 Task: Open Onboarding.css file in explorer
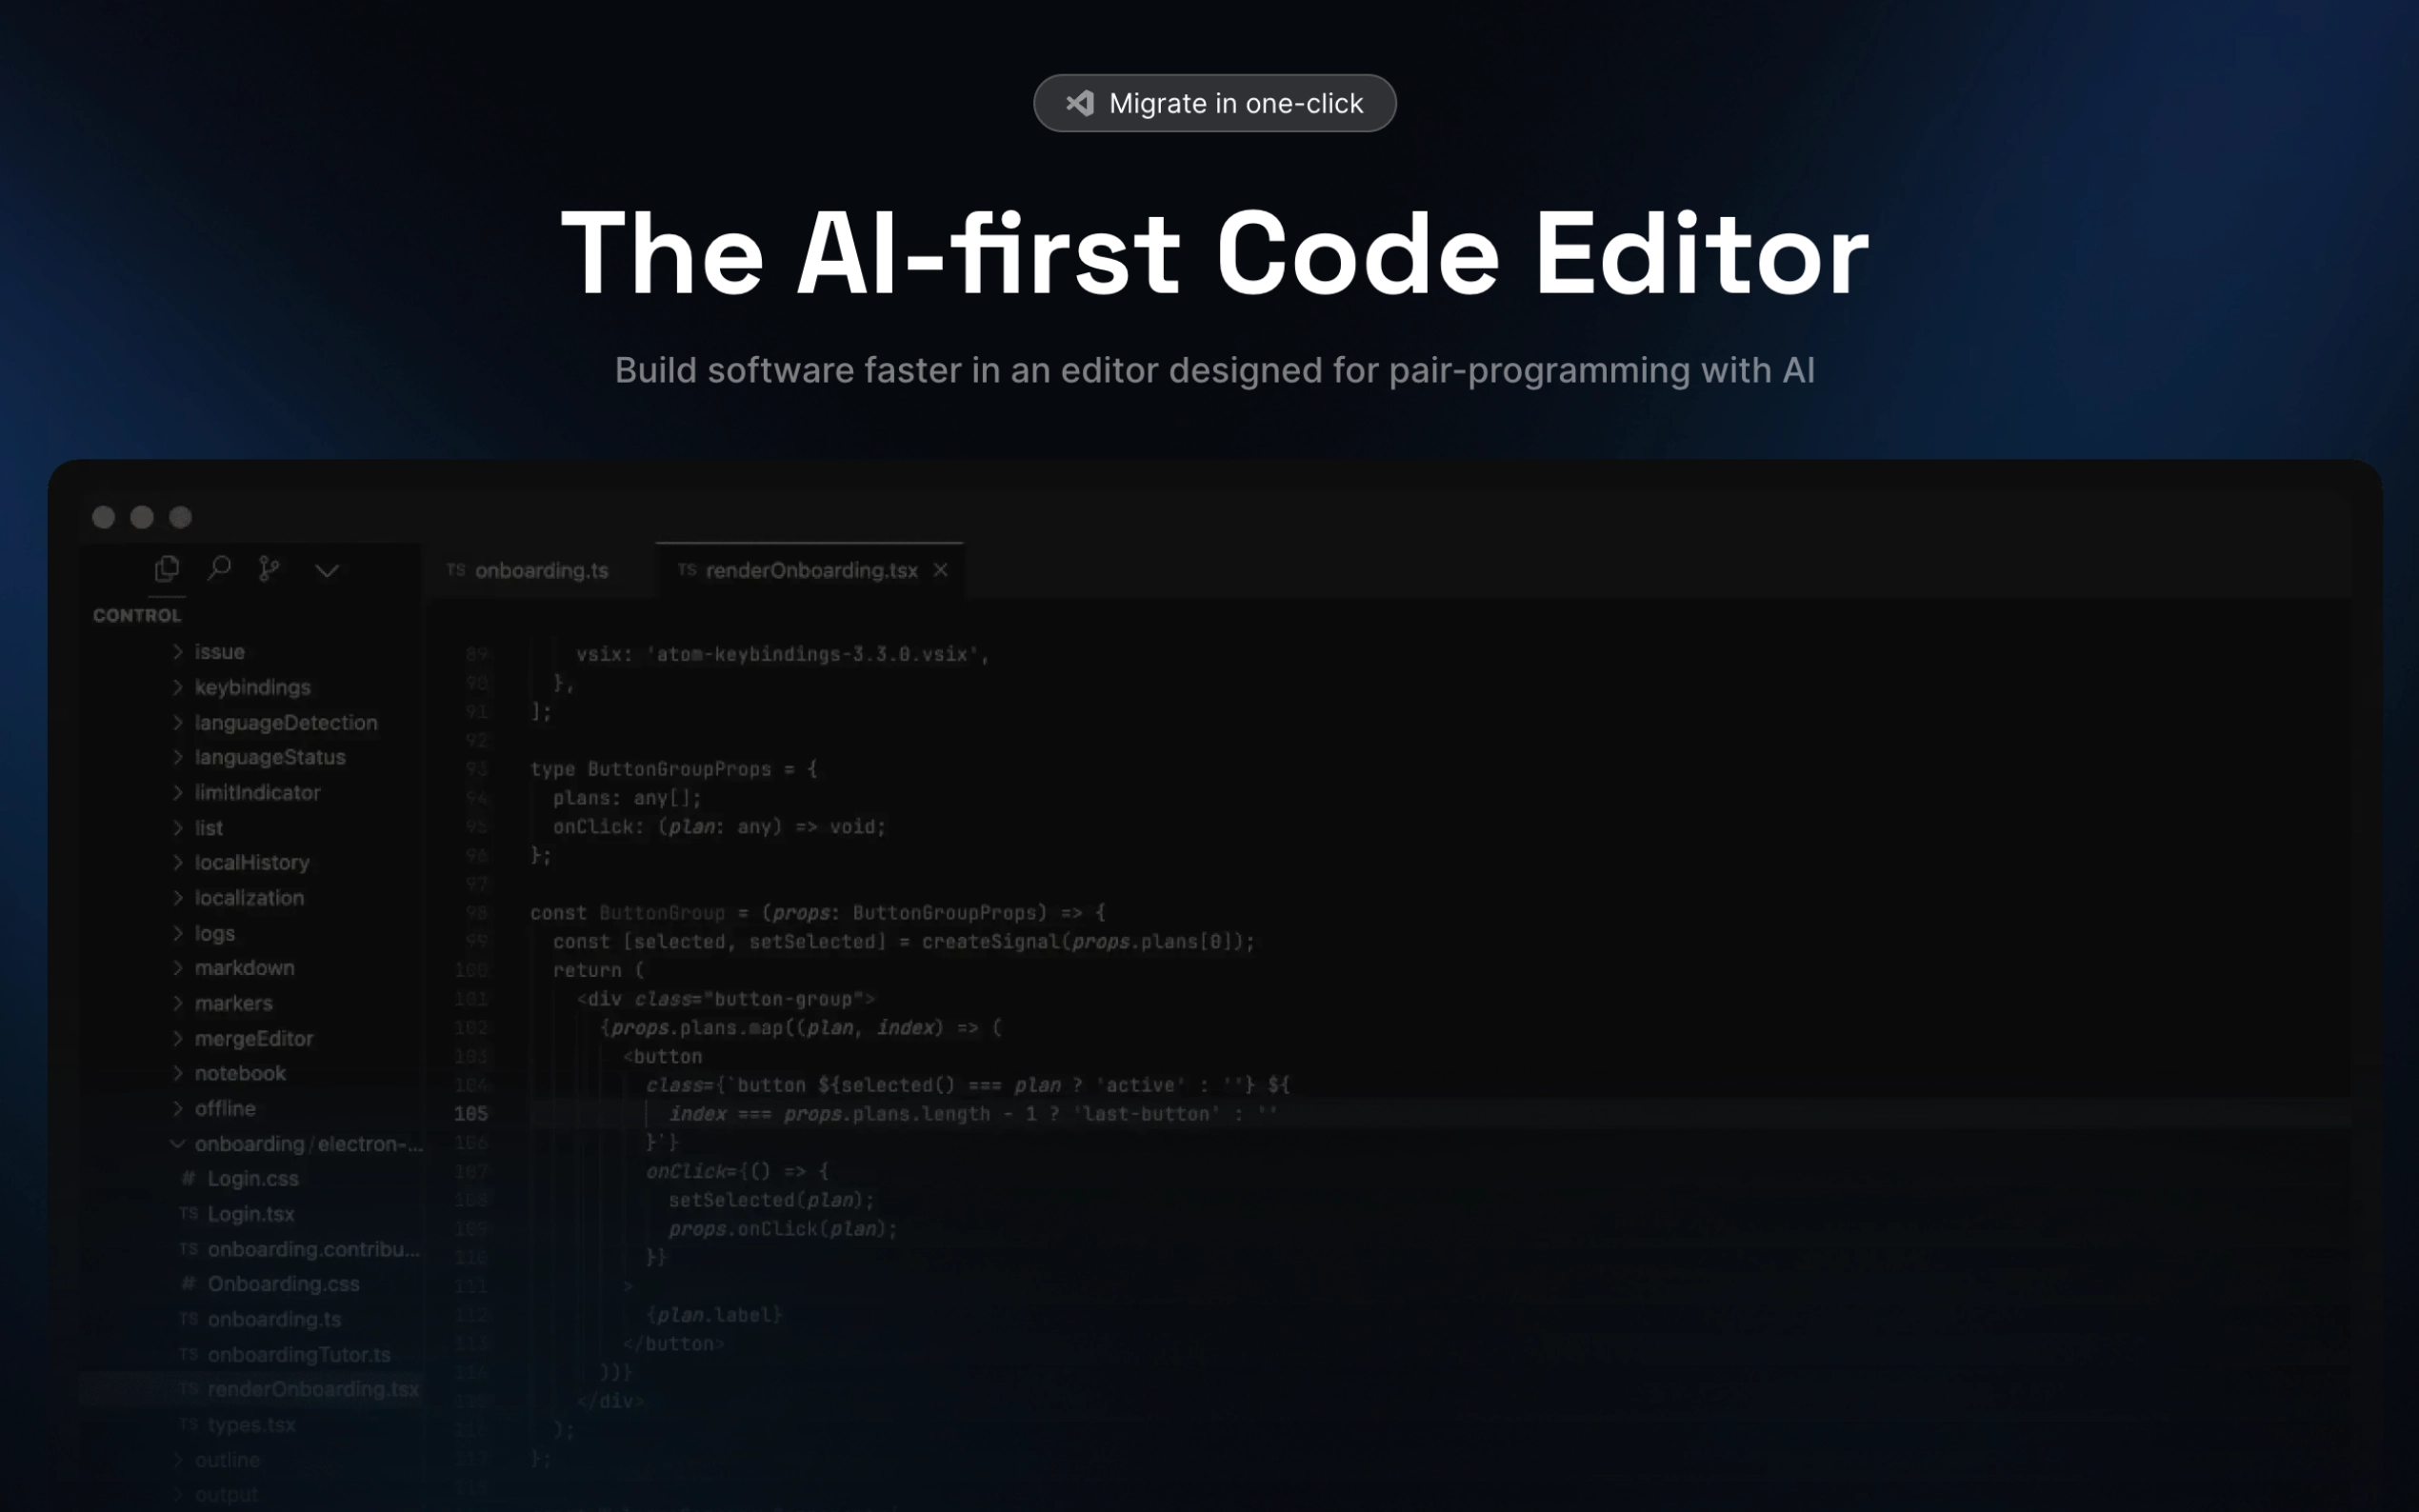pos(282,1283)
